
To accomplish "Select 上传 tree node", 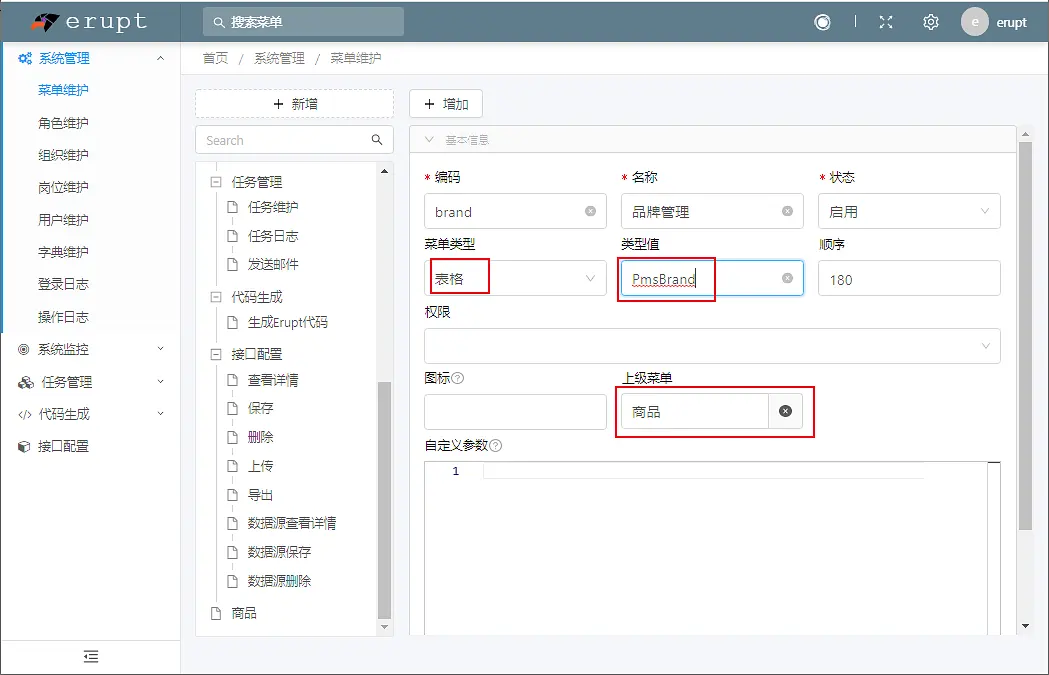I will pyautogui.click(x=260, y=466).
